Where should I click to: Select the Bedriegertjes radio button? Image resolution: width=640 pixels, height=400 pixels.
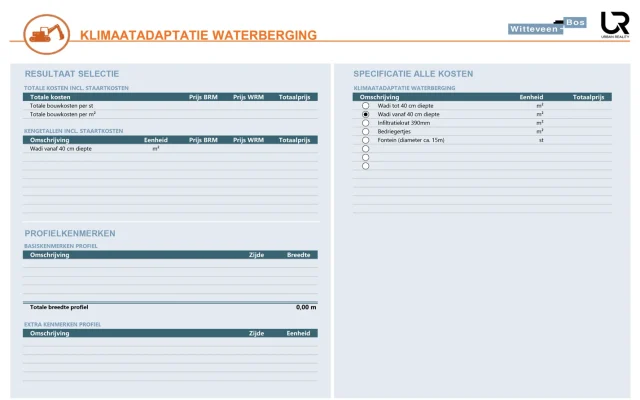[x=365, y=131]
